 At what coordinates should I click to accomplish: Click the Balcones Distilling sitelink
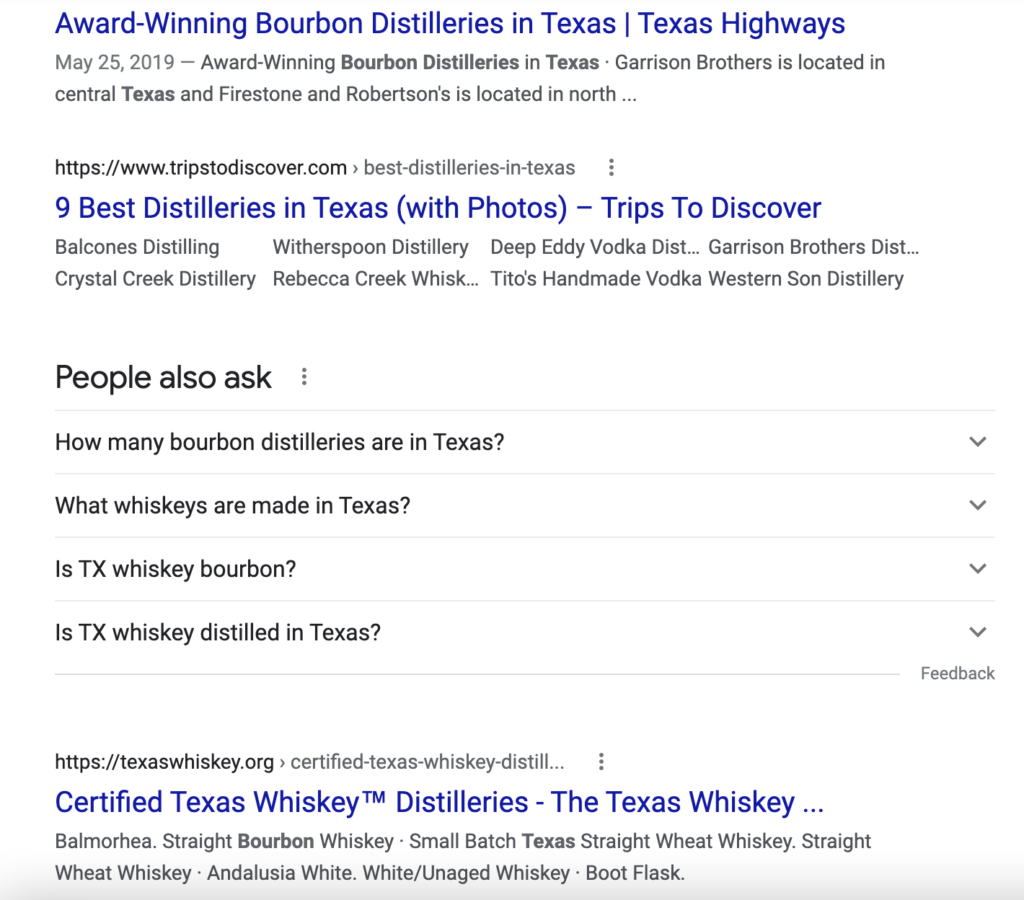(x=137, y=247)
